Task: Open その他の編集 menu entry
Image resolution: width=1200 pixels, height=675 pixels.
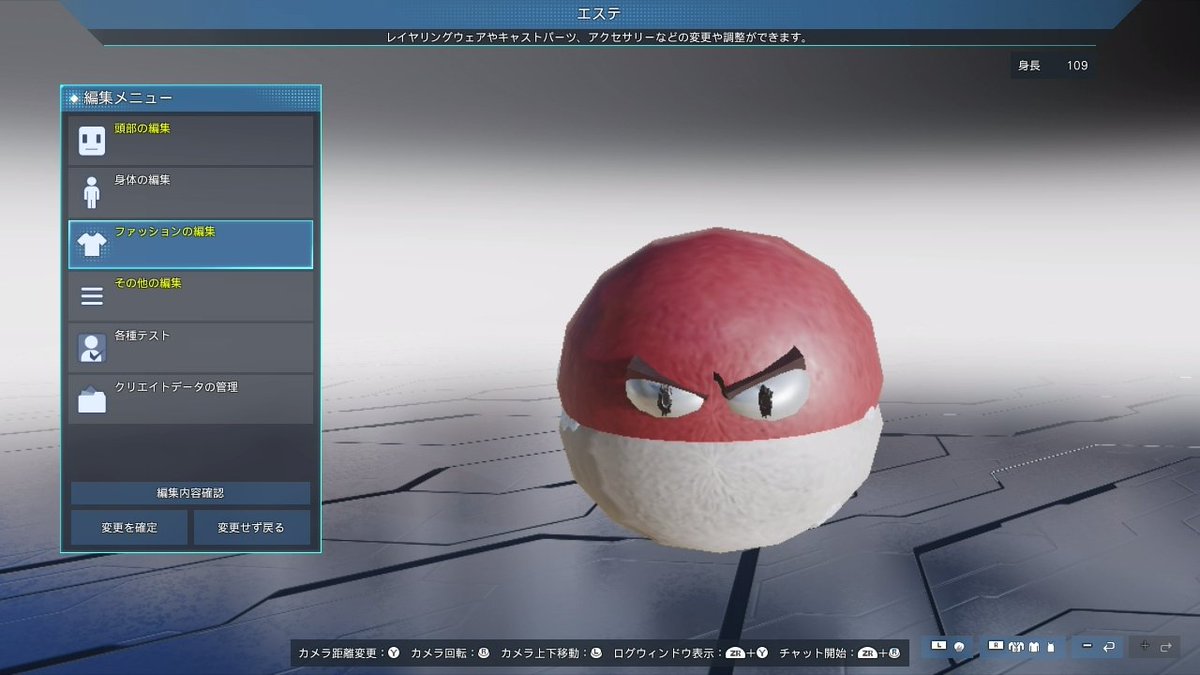Action: [x=190, y=296]
